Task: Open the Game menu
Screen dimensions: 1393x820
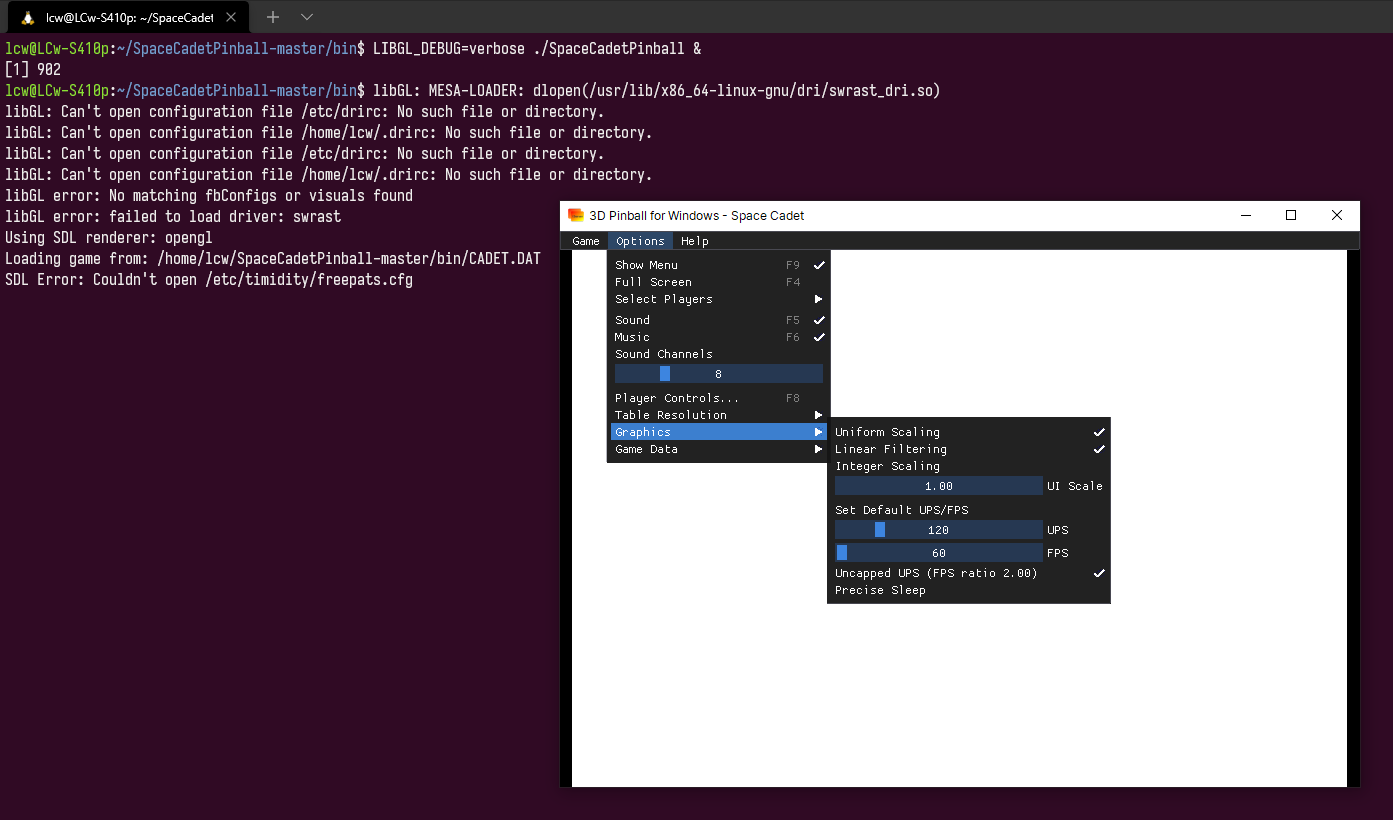Action: click(586, 241)
